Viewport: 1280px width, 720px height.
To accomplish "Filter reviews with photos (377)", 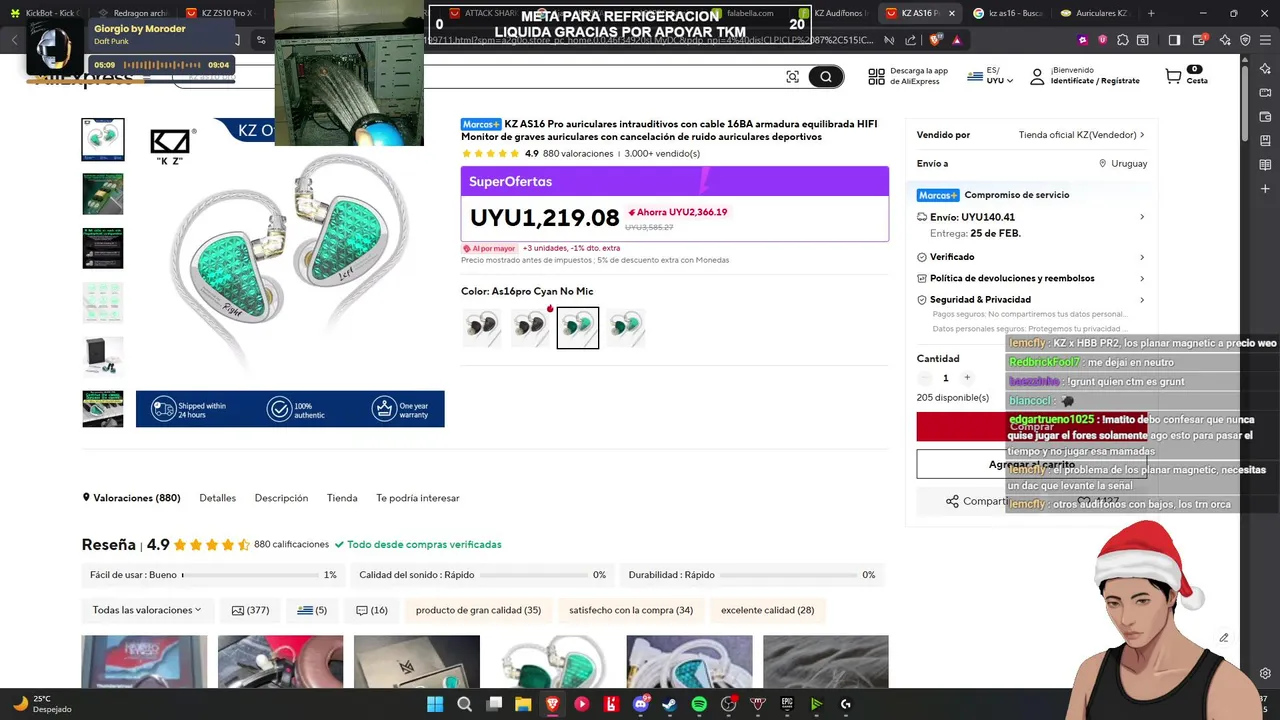I will (x=250, y=610).
